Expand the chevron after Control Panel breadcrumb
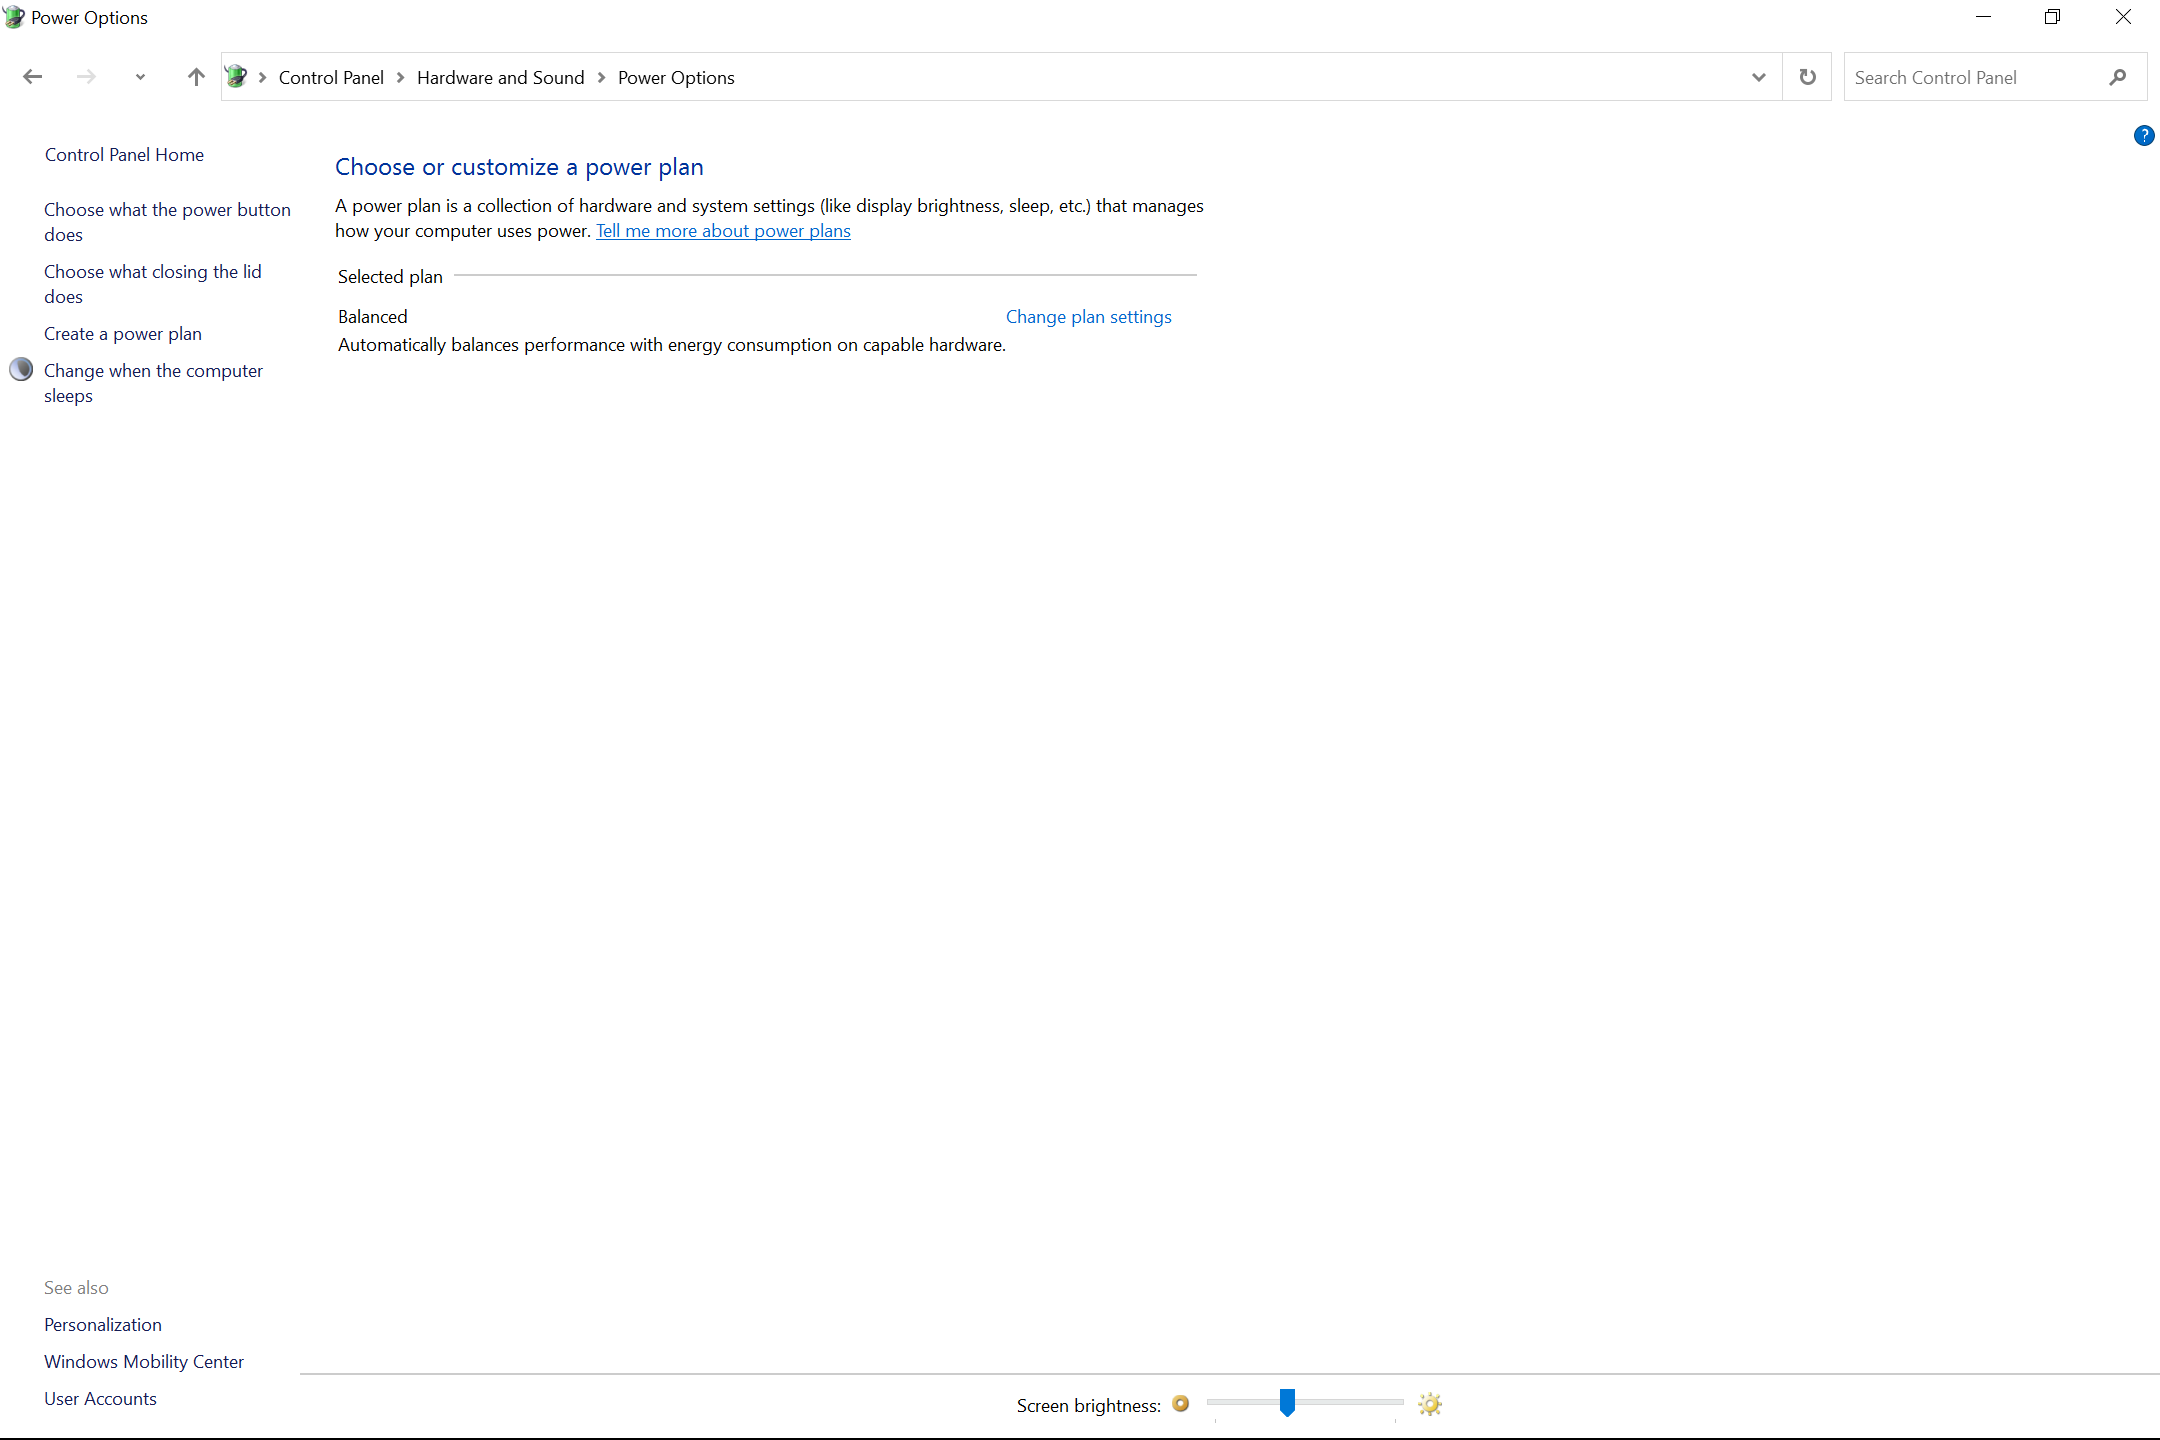The image size is (2160, 1440). 400,78
